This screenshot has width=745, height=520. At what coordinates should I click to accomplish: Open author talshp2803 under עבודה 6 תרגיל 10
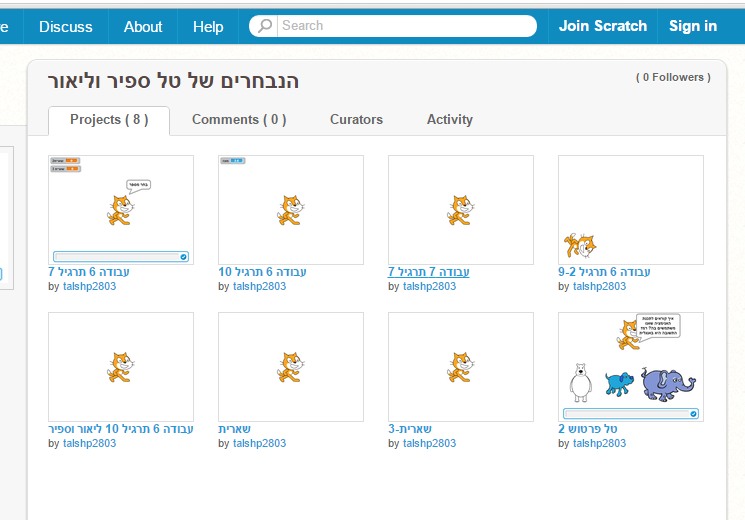259,286
